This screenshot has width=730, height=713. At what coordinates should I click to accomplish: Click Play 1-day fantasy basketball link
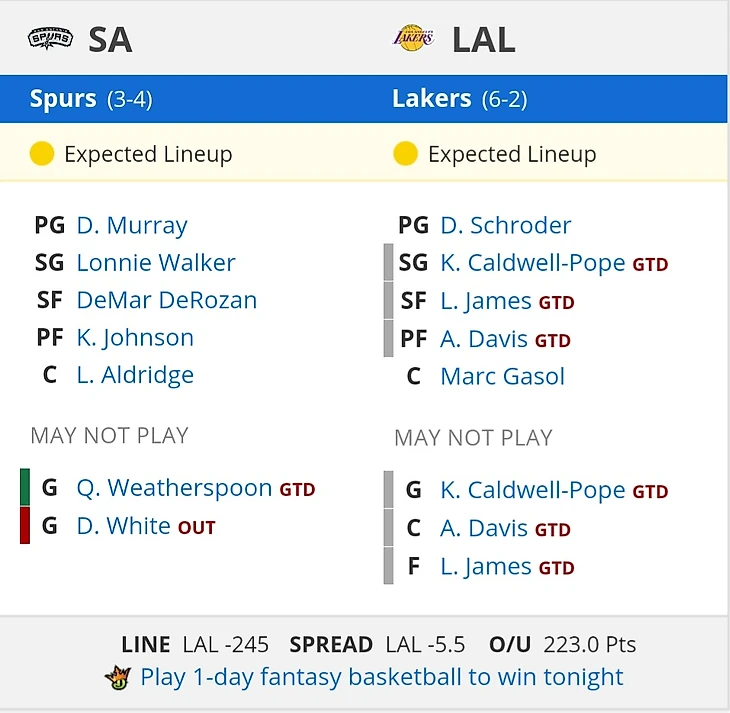(382, 677)
